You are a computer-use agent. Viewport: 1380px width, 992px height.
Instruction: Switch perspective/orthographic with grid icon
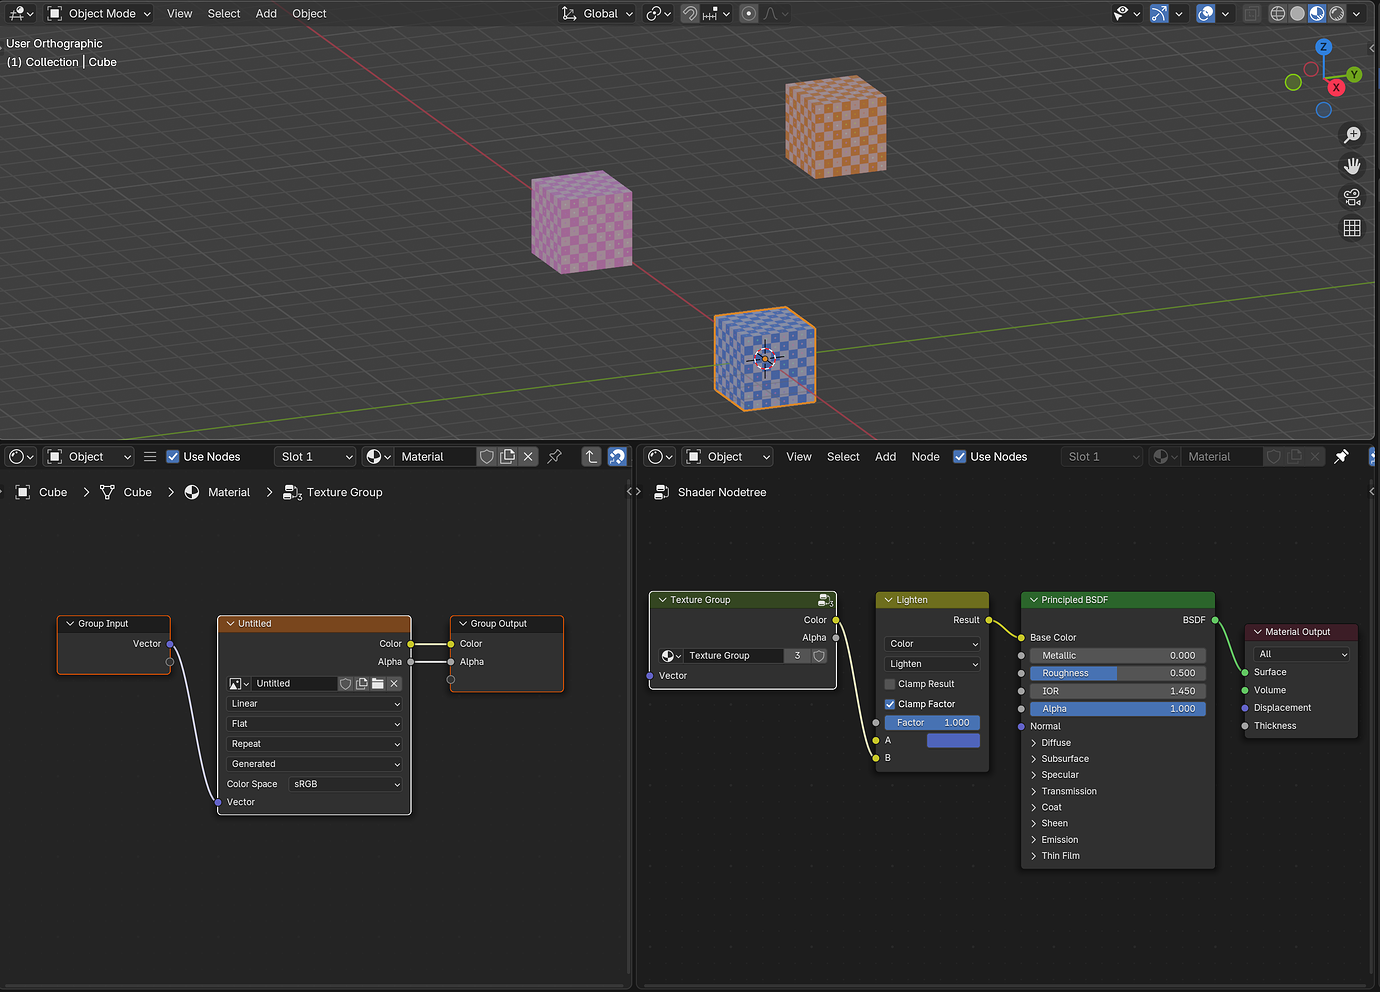coord(1352,228)
